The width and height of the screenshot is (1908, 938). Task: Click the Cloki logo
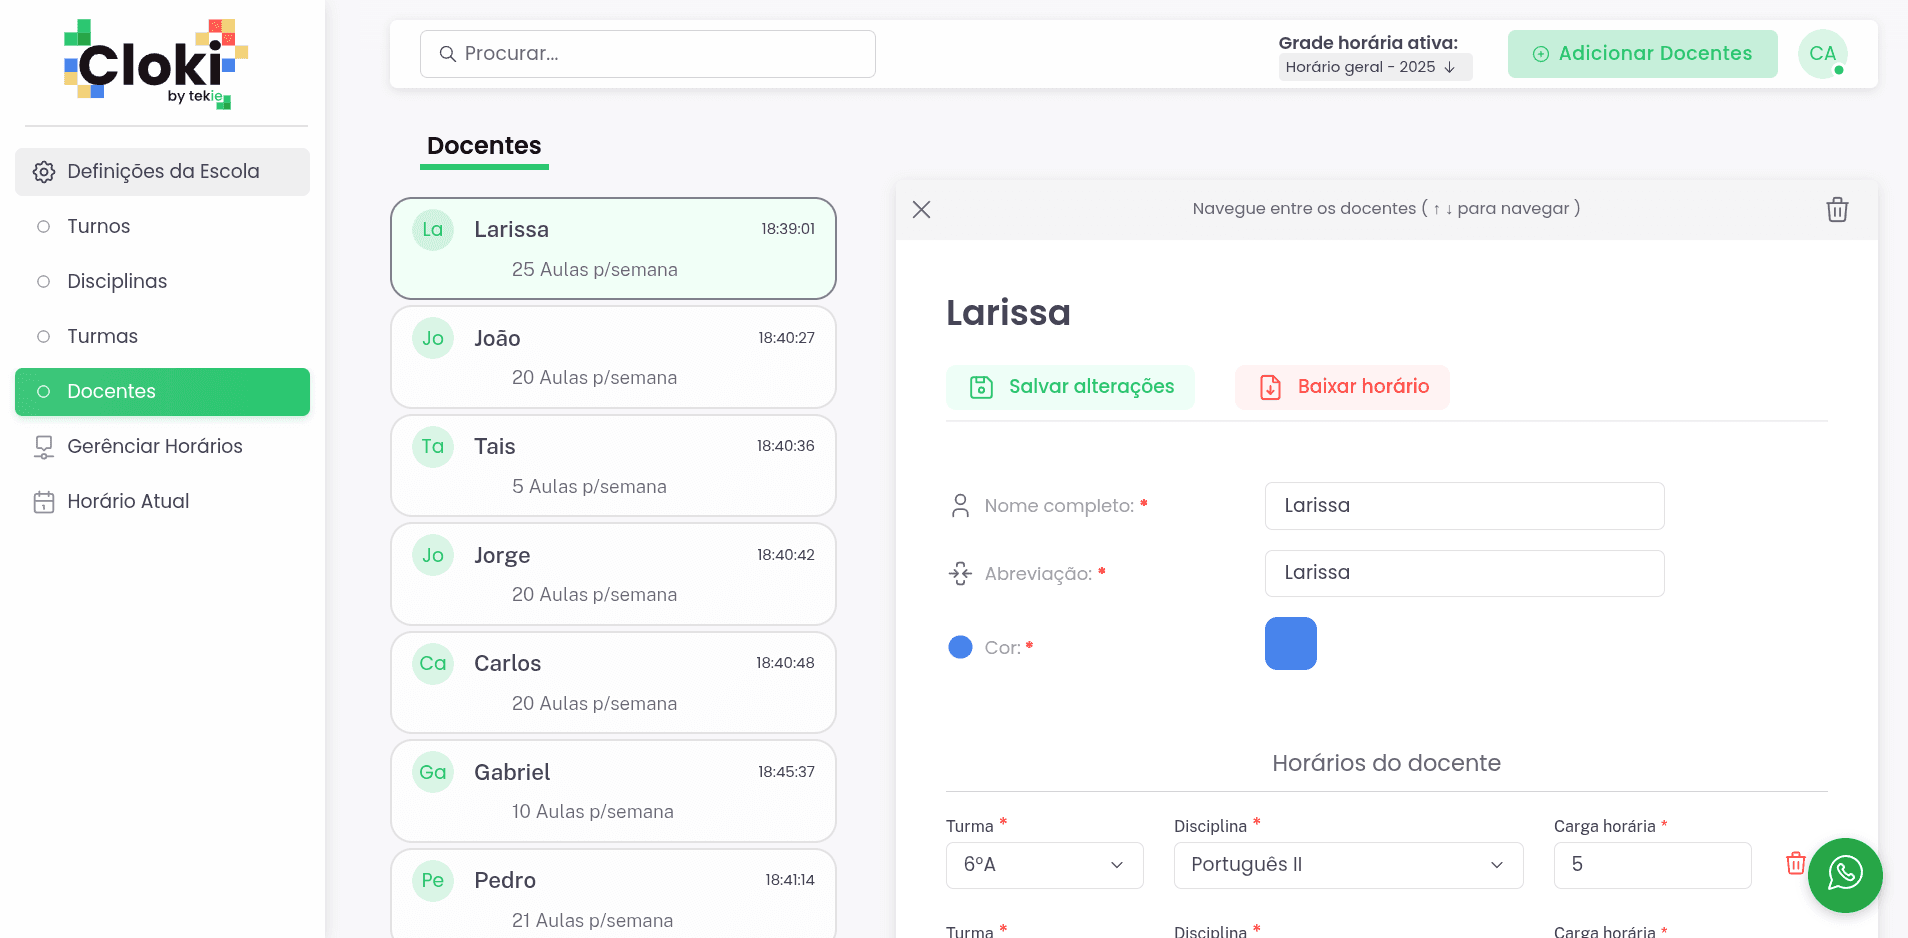155,64
